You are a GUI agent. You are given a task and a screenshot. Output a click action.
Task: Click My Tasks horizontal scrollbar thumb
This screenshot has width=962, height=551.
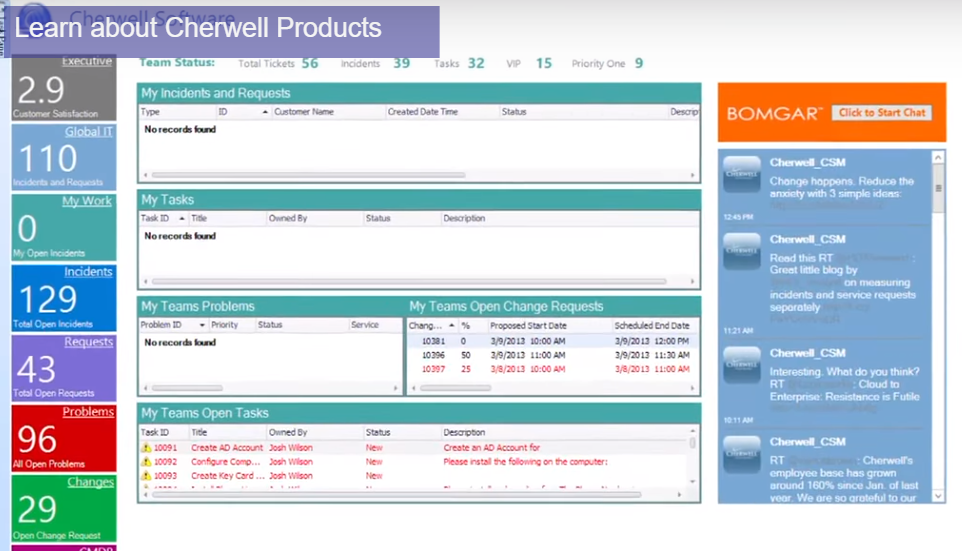(x=409, y=282)
